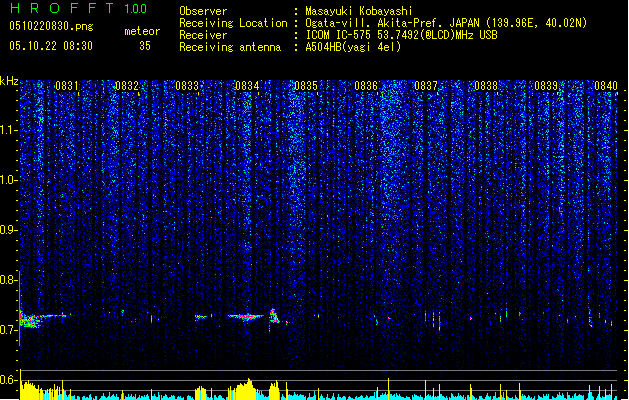The height and width of the screenshot is (400, 629).
Task: Click the meteor count value 35
Action: click(145, 46)
